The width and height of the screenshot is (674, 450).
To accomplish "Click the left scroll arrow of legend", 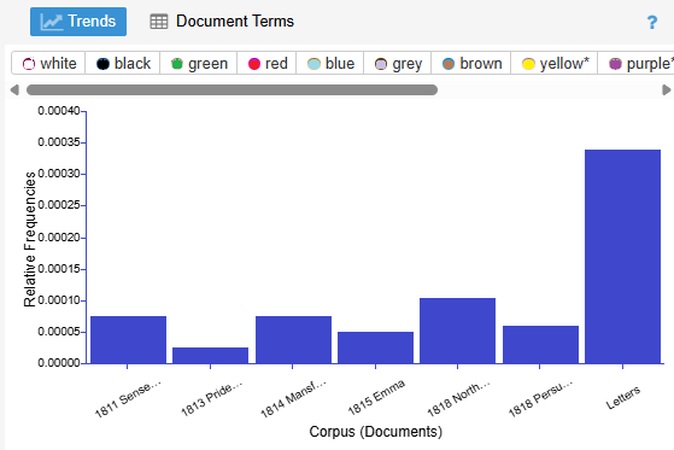I will pyautogui.click(x=15, y=90).
